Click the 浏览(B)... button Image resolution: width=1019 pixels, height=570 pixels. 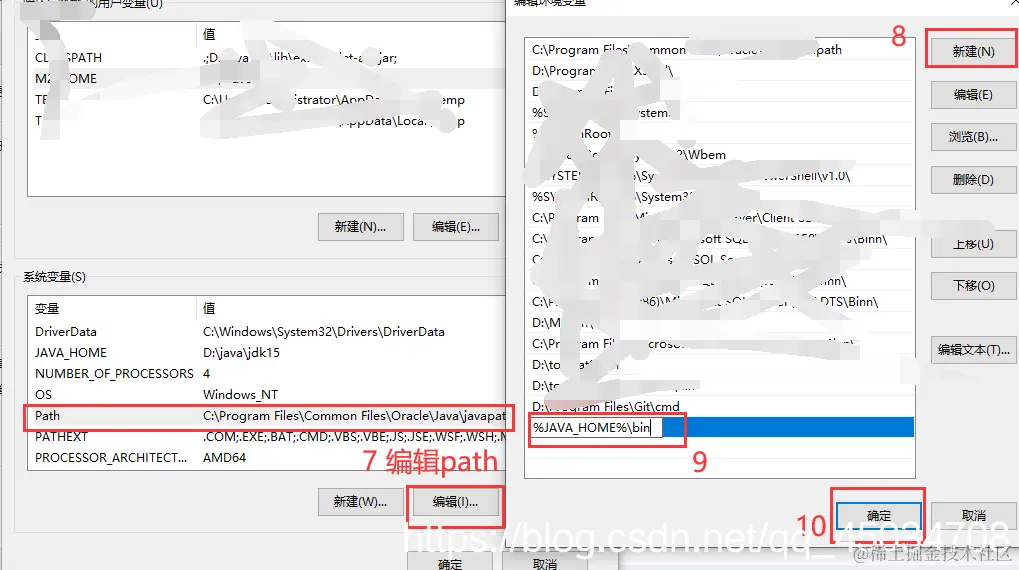973,137
